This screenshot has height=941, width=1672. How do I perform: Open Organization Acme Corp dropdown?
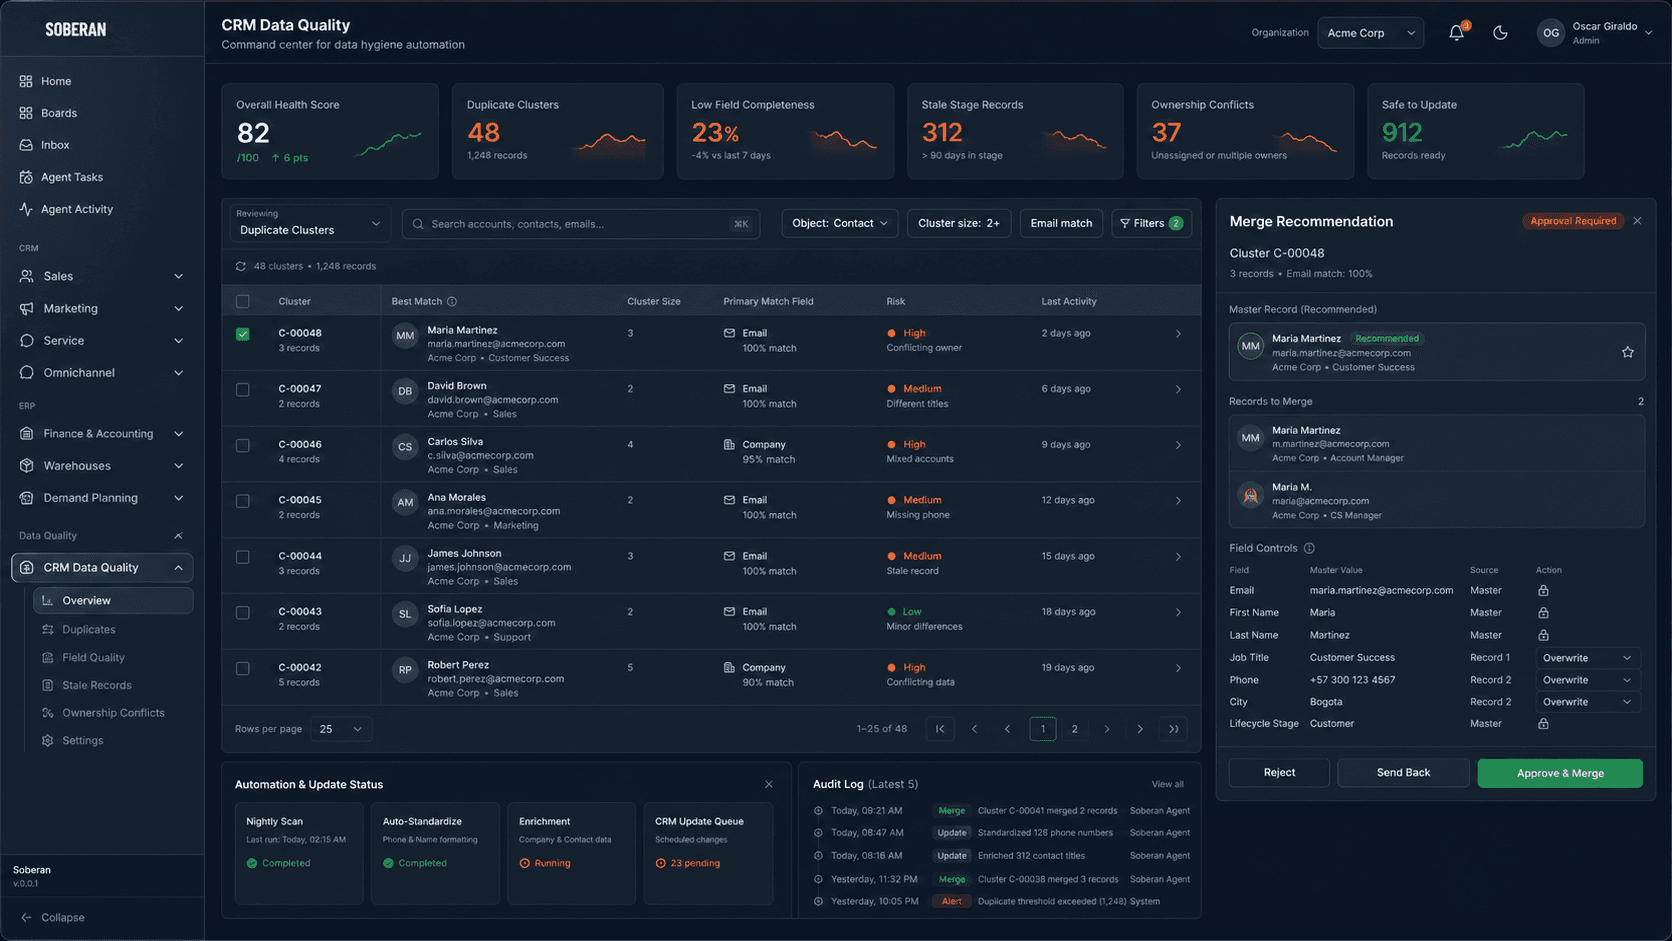pyautogui.click(x=1370, y=33)
